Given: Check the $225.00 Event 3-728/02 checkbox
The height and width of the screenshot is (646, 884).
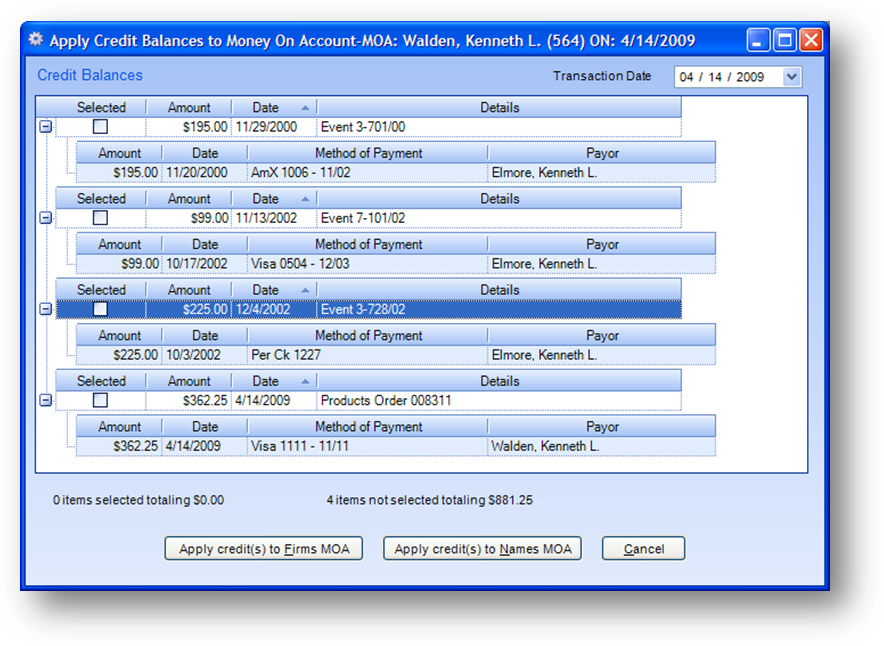Looking at the screenshot, I should [100, 309].
